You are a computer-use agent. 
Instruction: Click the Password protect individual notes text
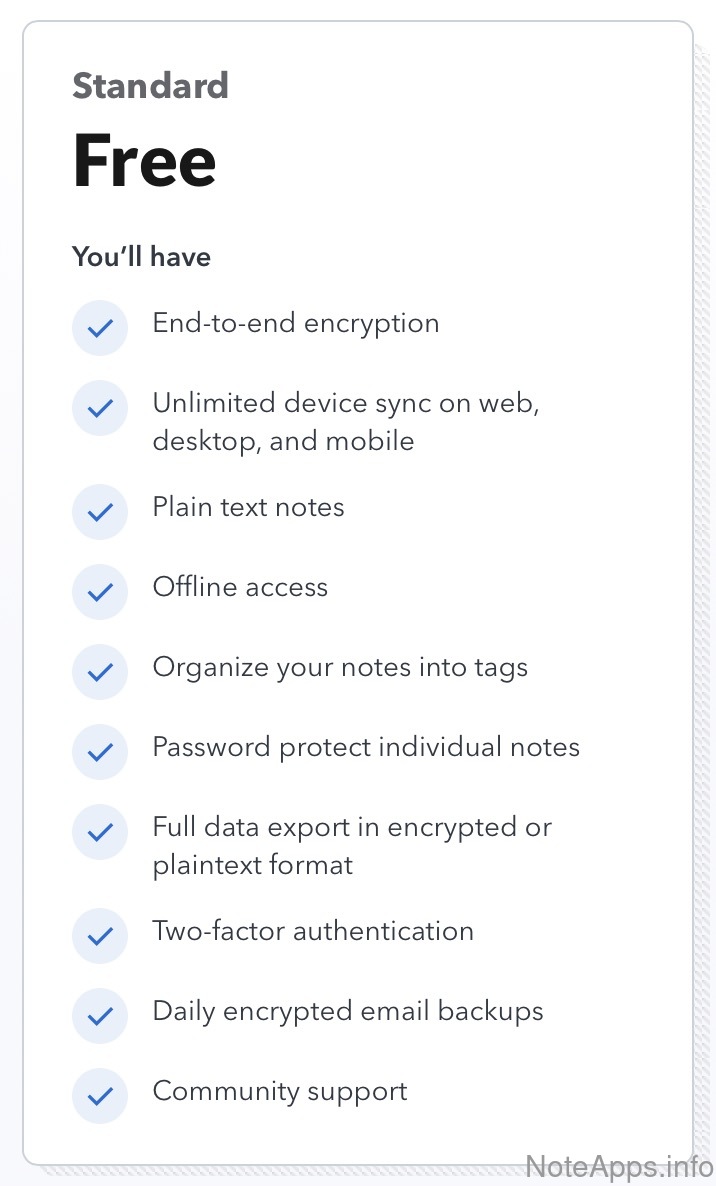(x=366, y=747)
